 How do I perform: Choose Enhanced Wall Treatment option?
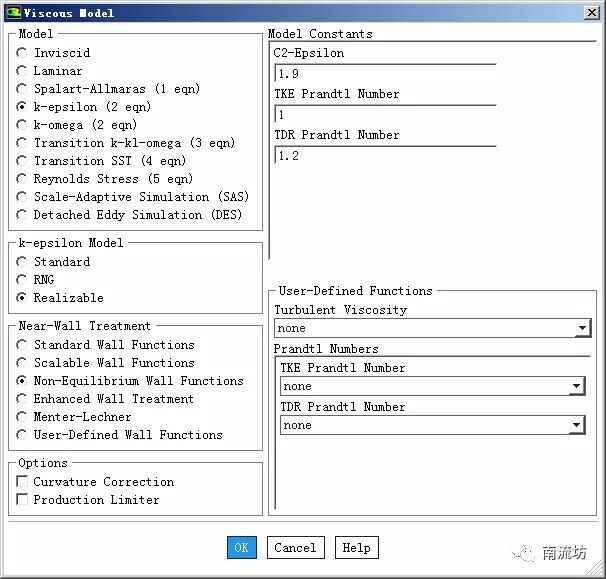[x=22, y=399]
